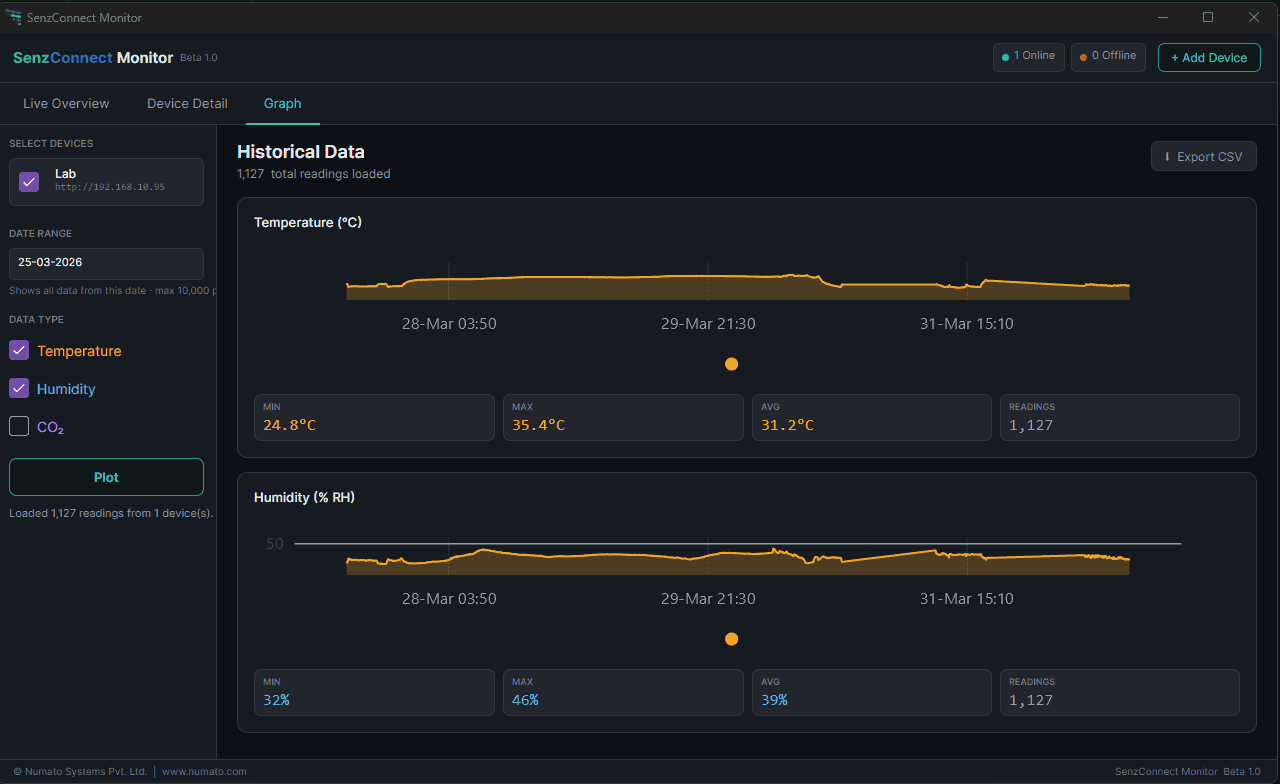Viewport: 1280px width, 784px height.
Task: Enable the CO₂ data type checkbox
Action: [19, 426]
